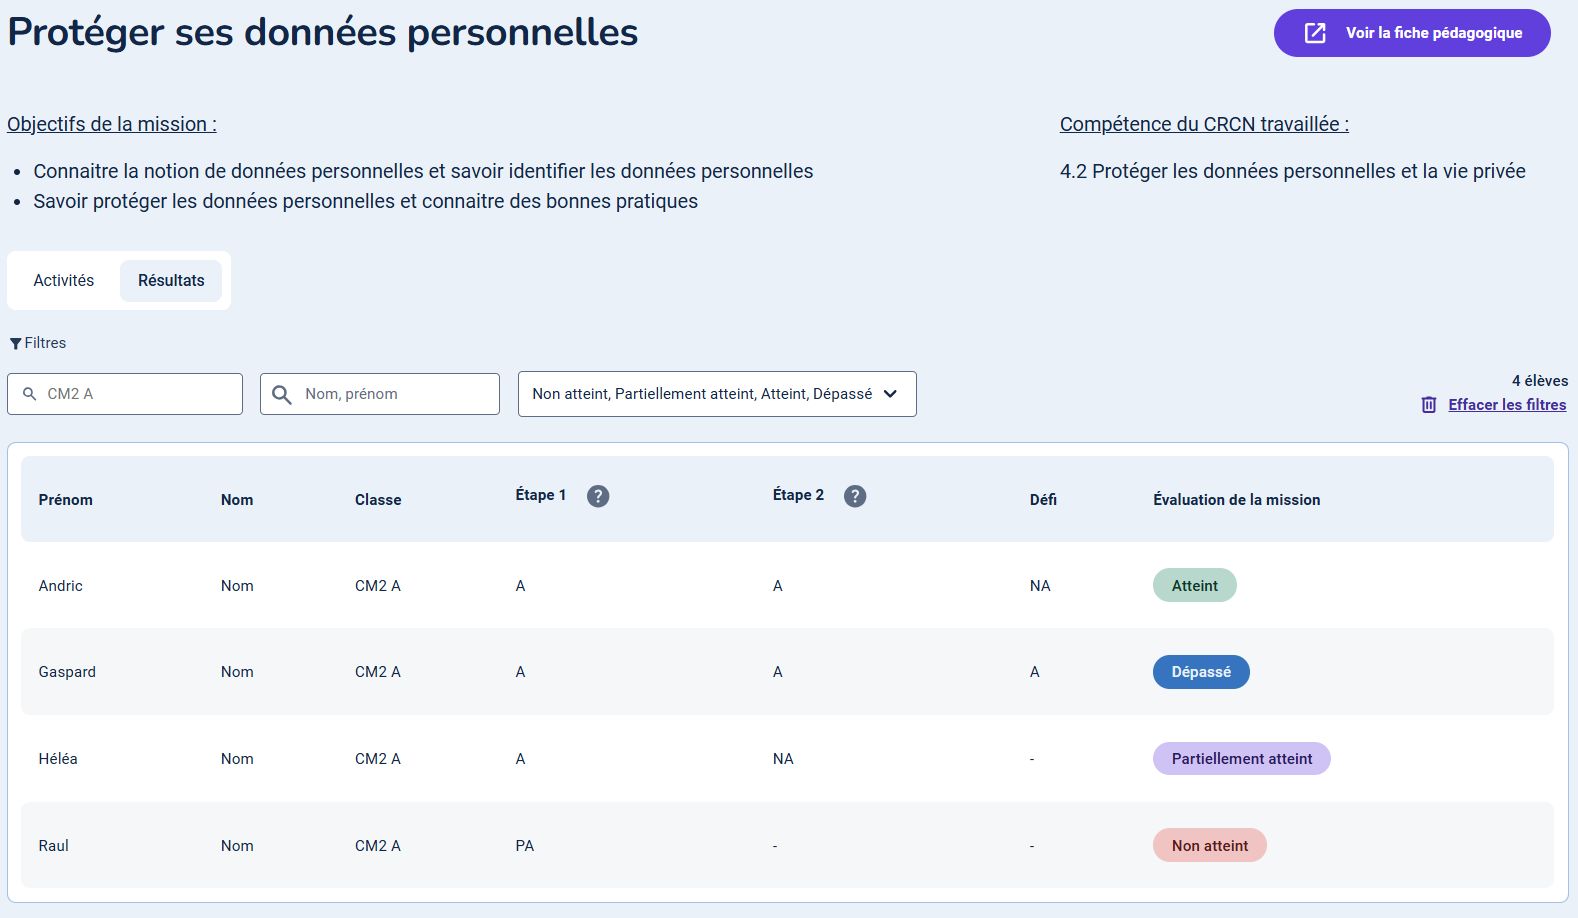Screen dimensions: 1578x918
Task: Click the Objectifs de la mission heading
Action: click(112, 124)
